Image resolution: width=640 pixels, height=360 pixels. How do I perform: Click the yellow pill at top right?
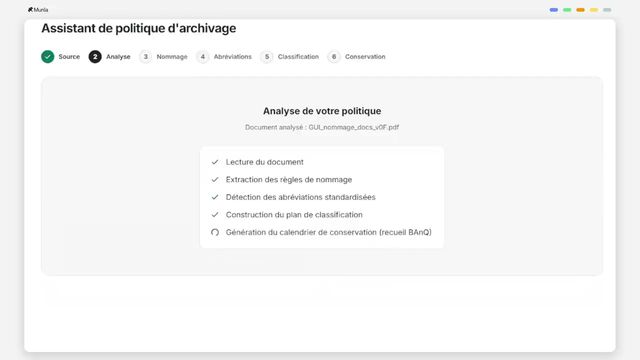pos(594,10)
